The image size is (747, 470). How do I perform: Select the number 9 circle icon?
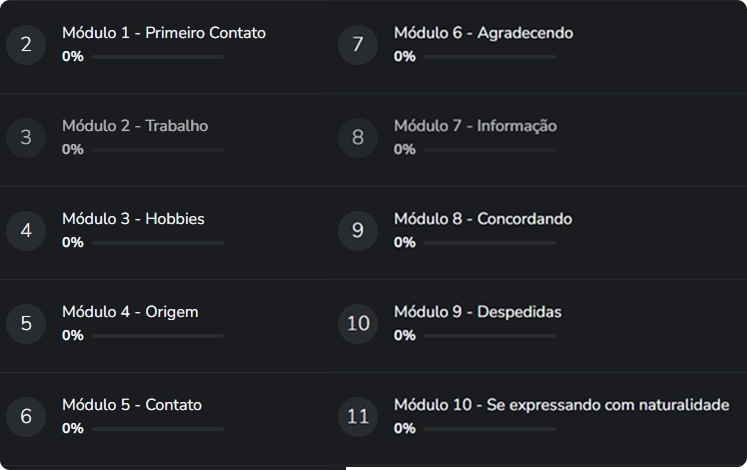pyautogui.click(x=358, y=230)
